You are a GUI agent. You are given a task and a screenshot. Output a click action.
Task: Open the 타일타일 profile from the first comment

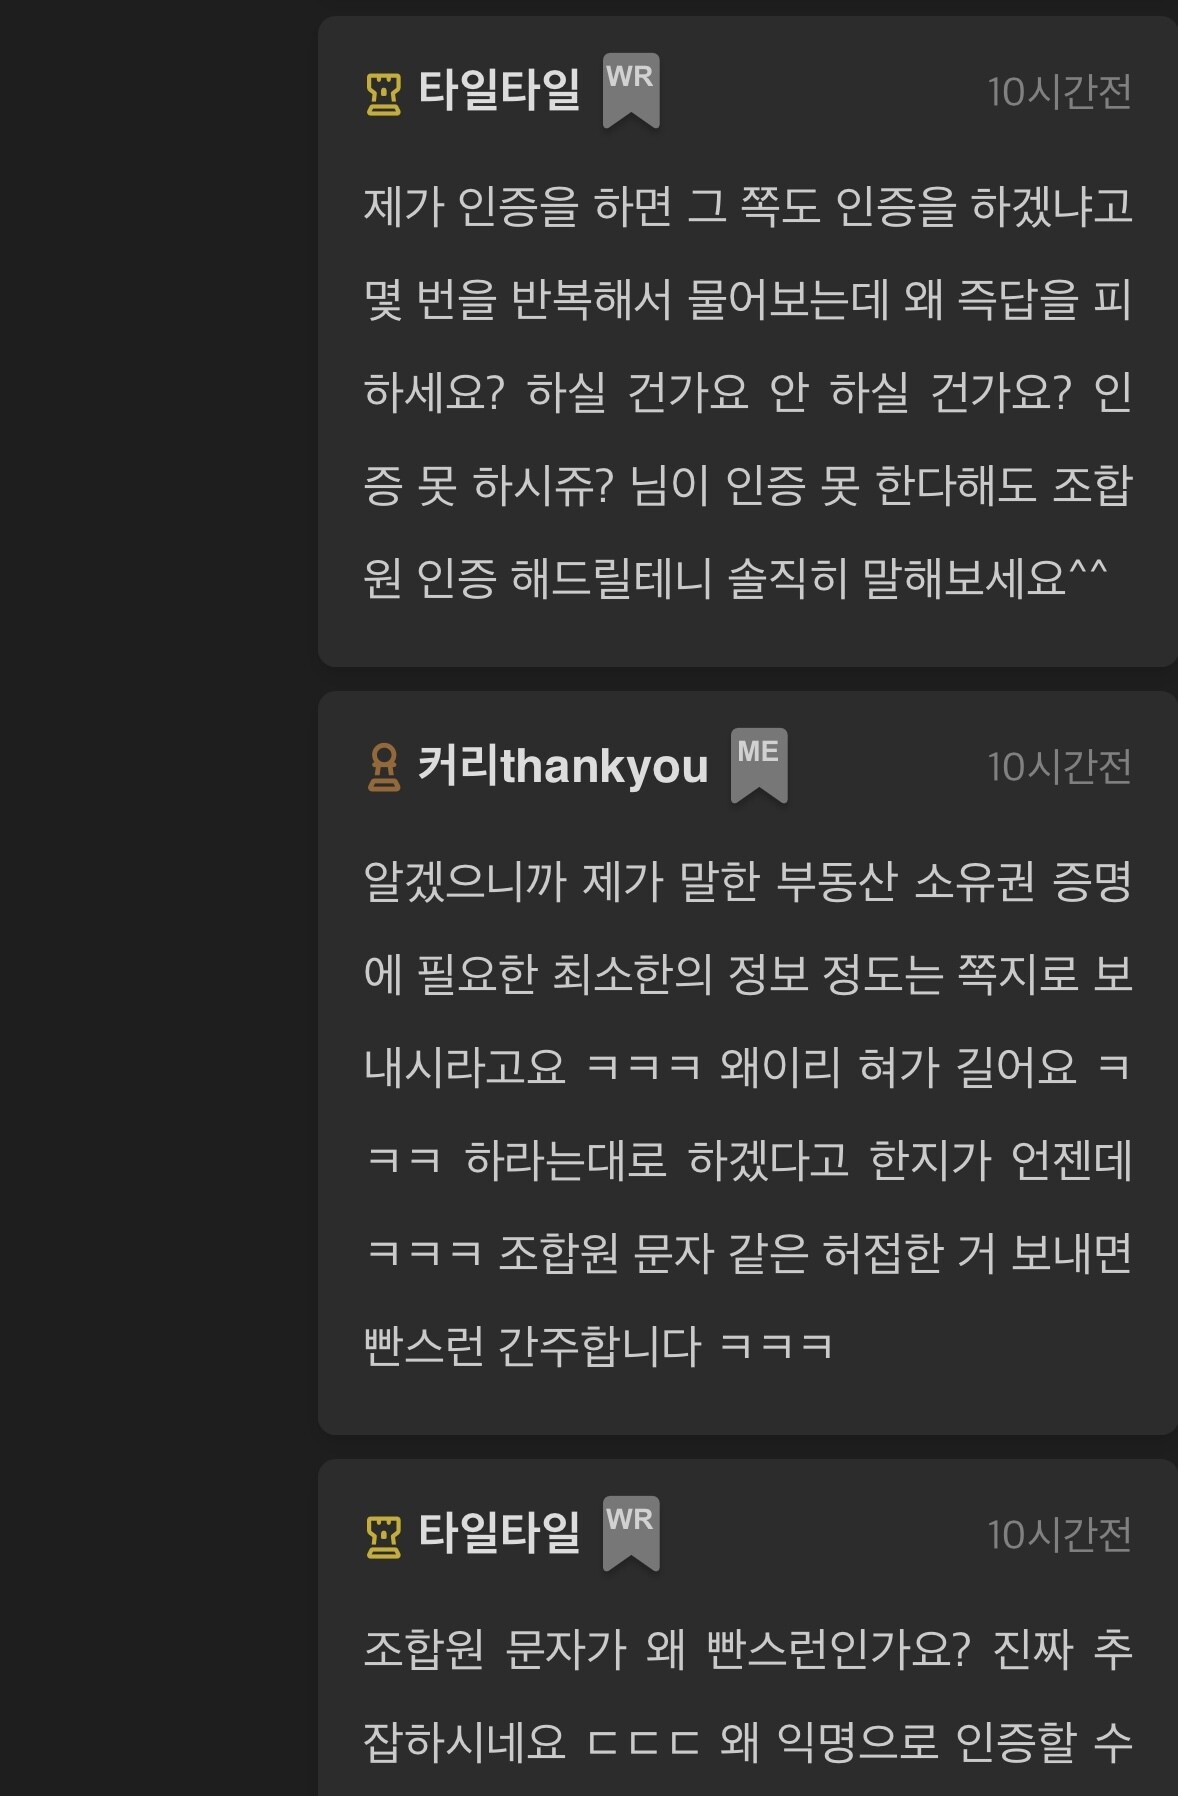click(x=499, y=91)
